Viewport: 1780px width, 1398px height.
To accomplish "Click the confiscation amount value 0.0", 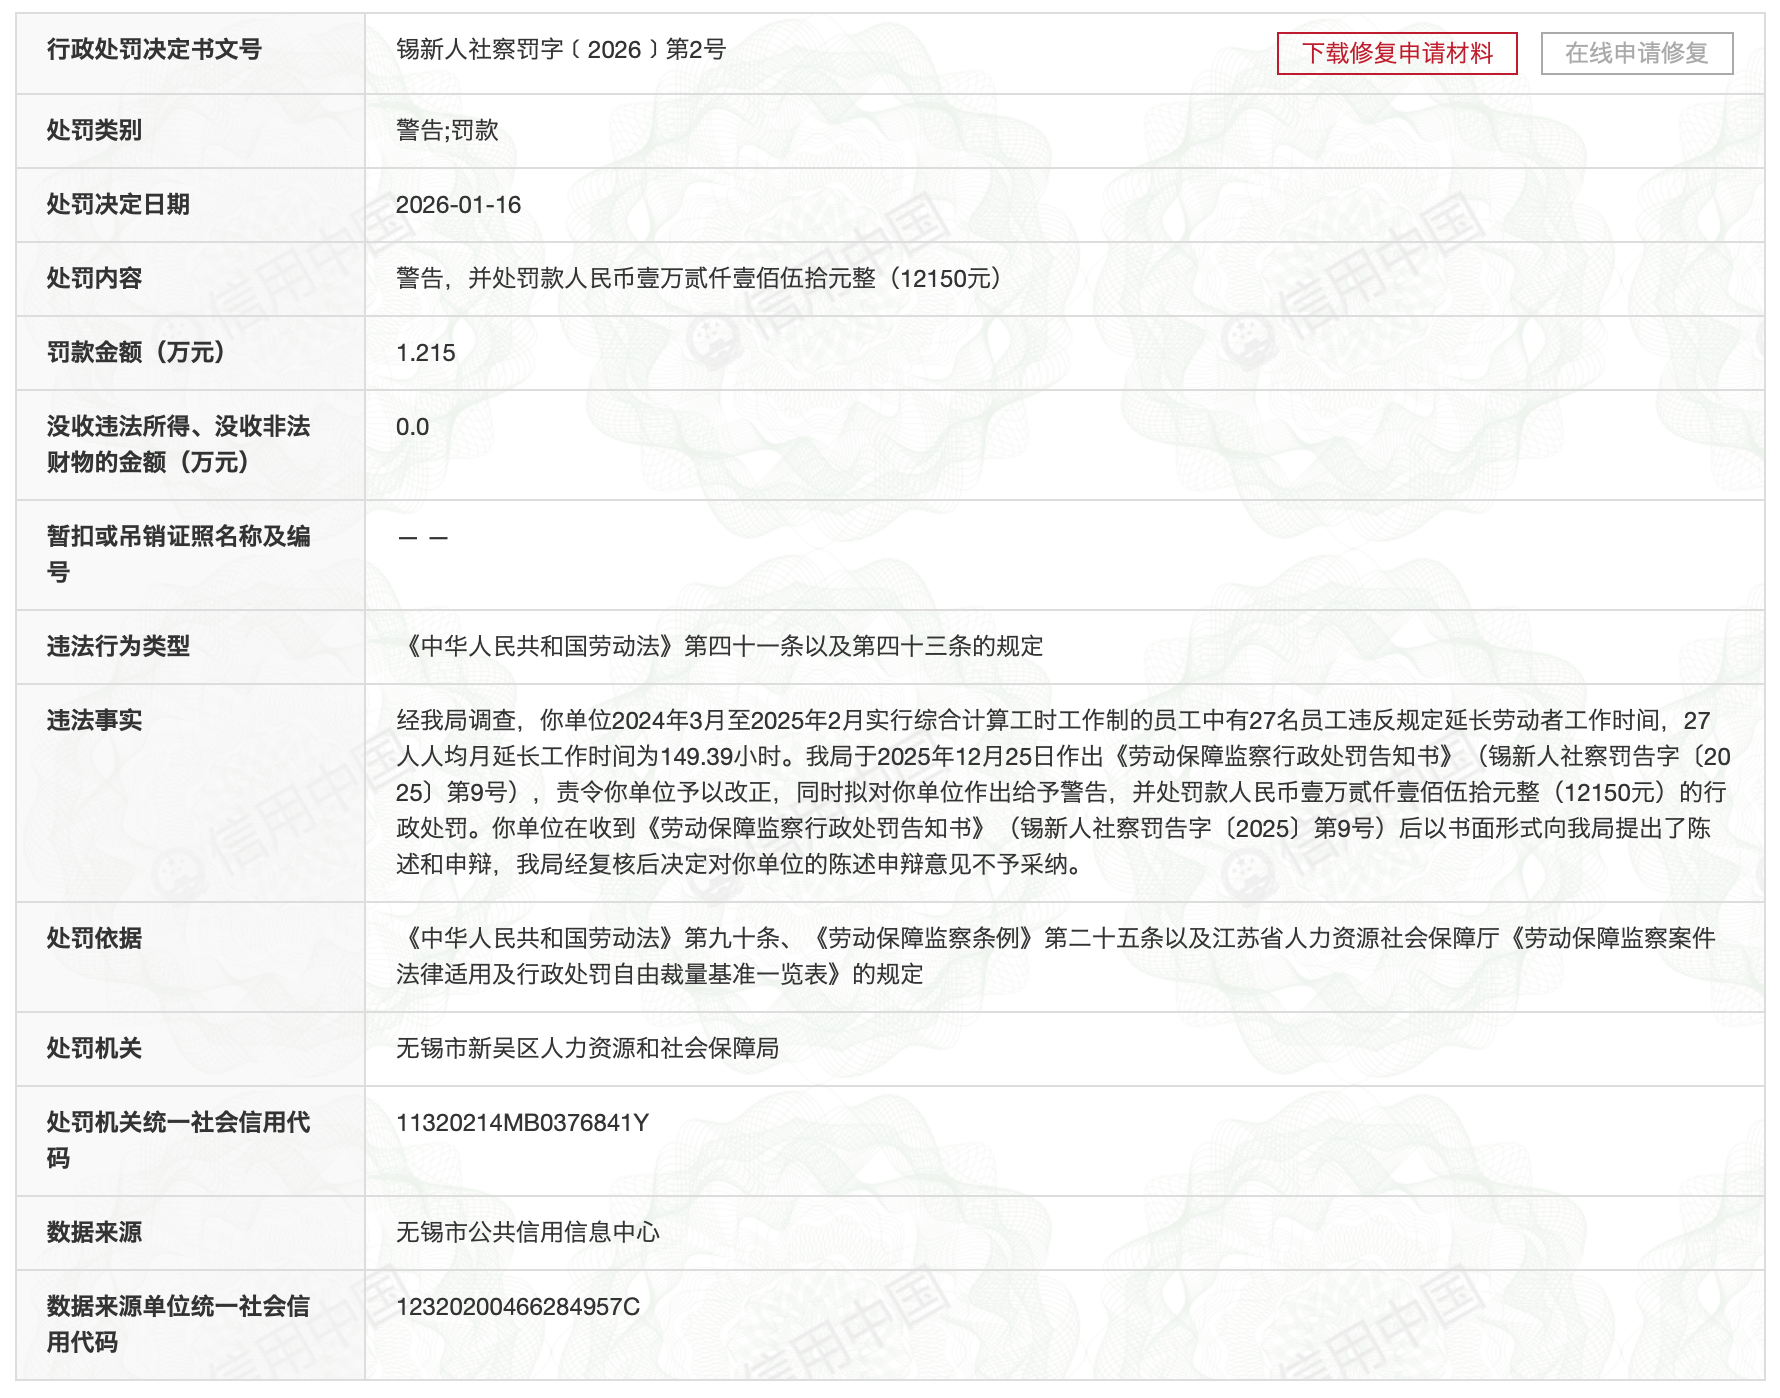I will (412, 427).
